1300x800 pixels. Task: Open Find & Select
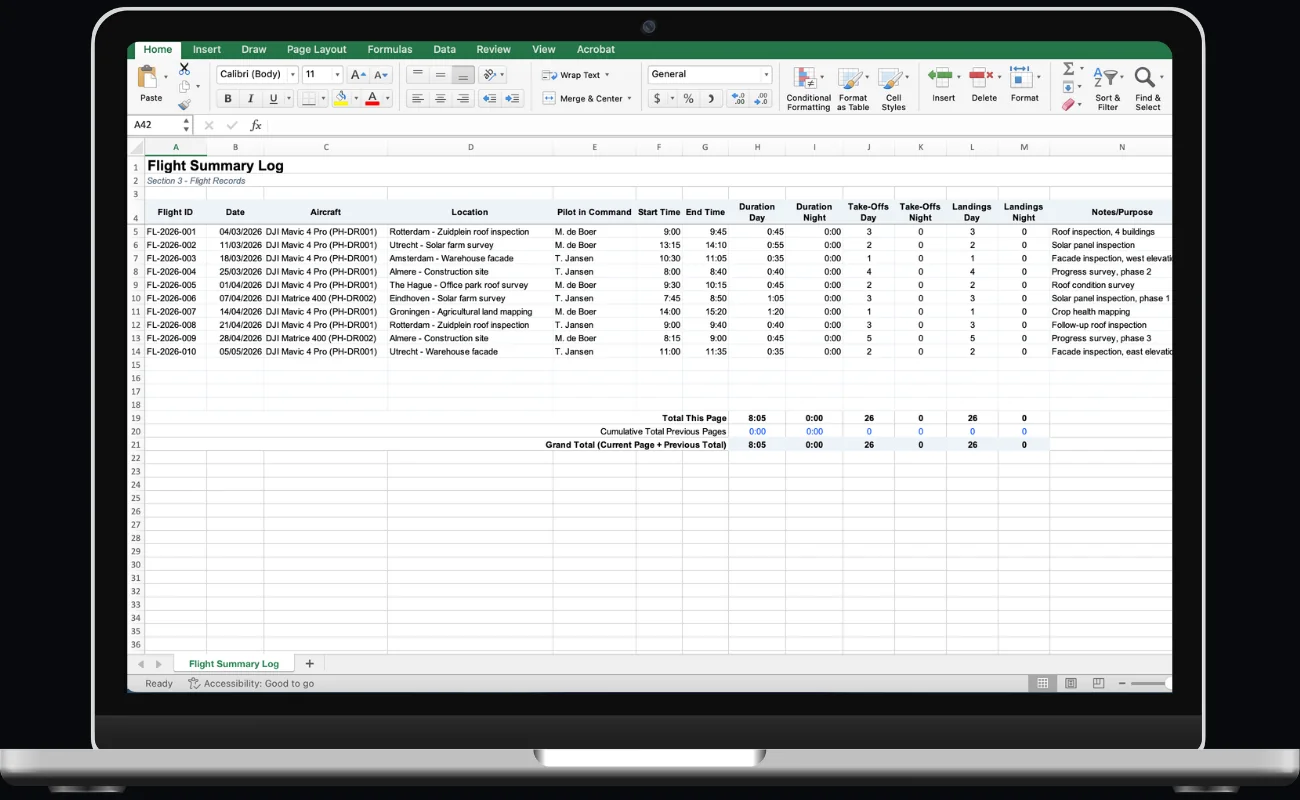coord(1147,88)
